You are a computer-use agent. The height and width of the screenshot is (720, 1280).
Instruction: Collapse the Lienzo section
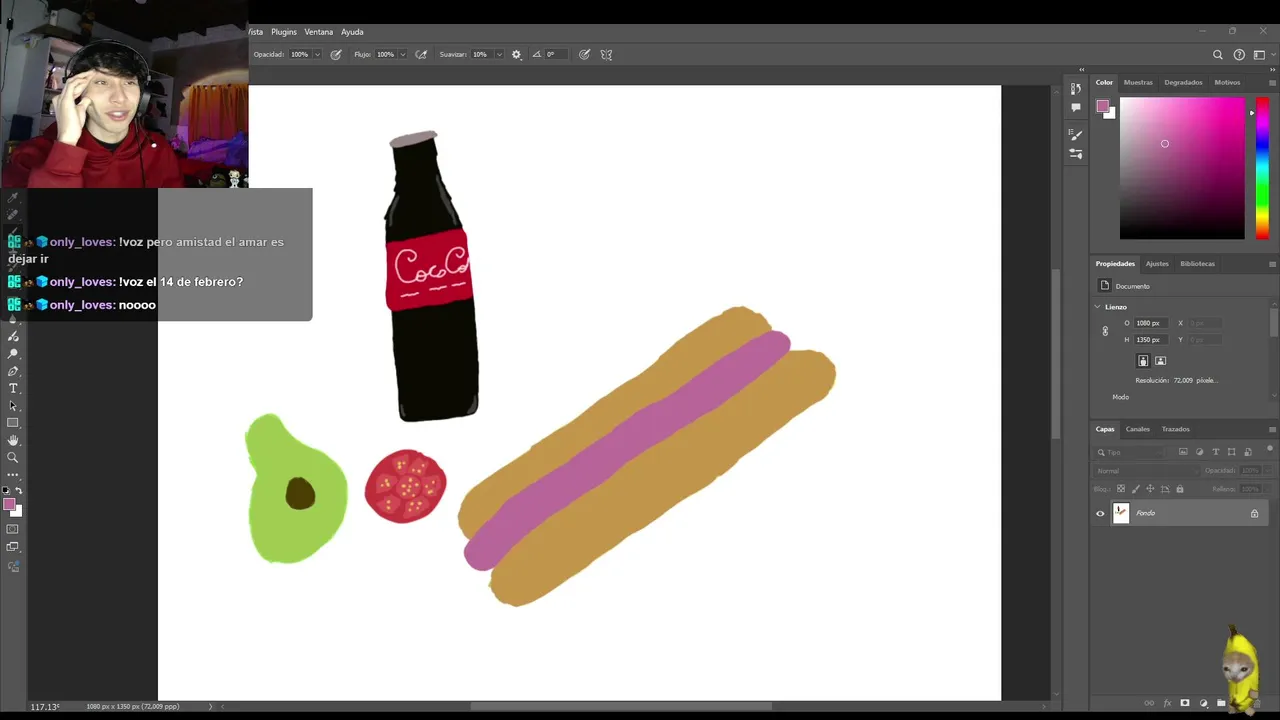point(1097,307)
